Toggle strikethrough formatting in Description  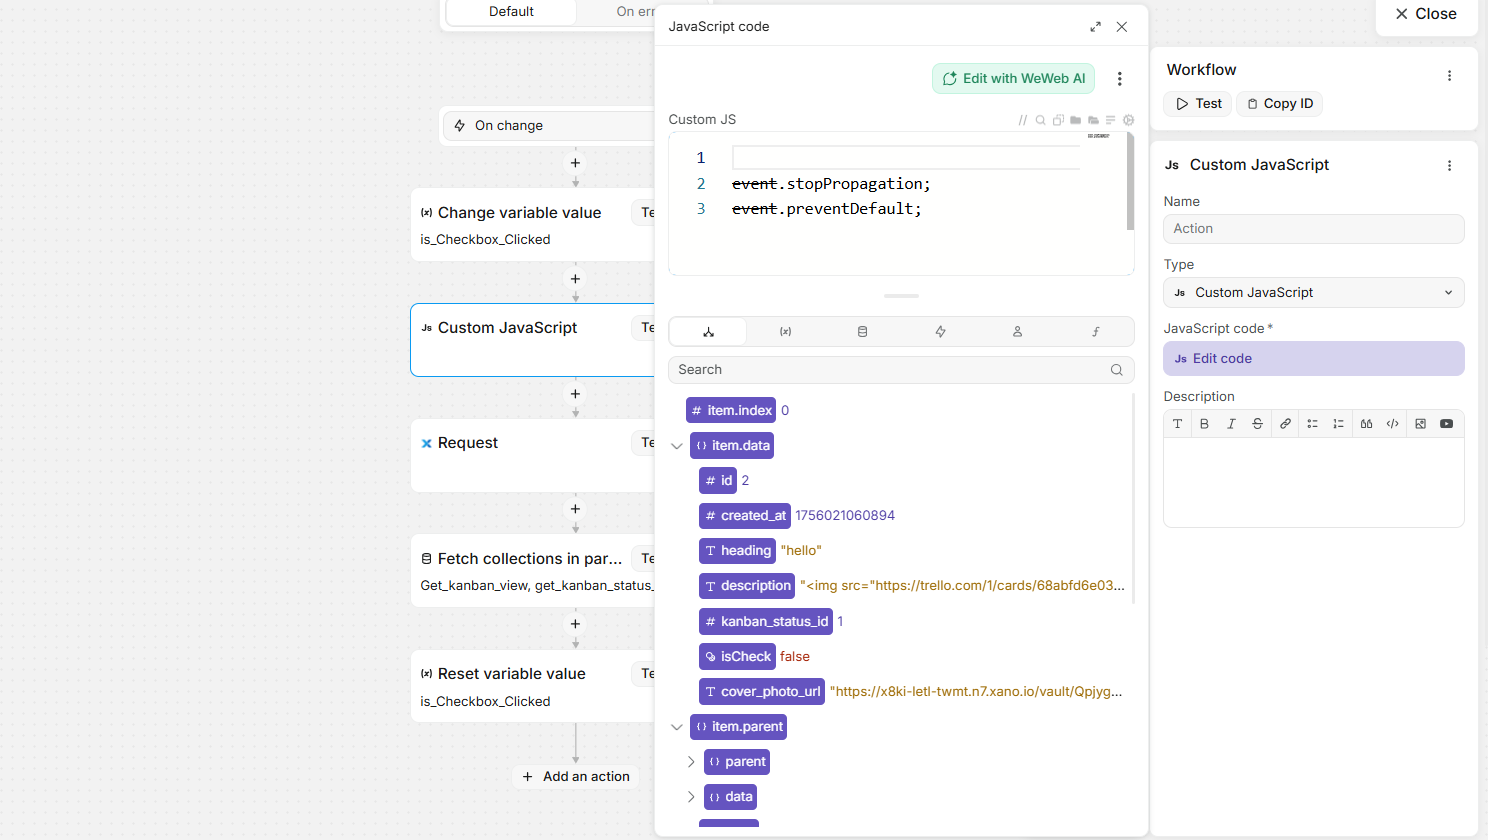tap(1257, 424)
